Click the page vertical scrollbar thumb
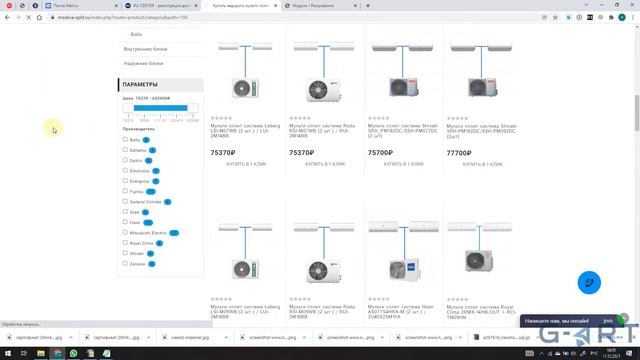The height and width of the screenshot is (360, 640). pos(637,113)
